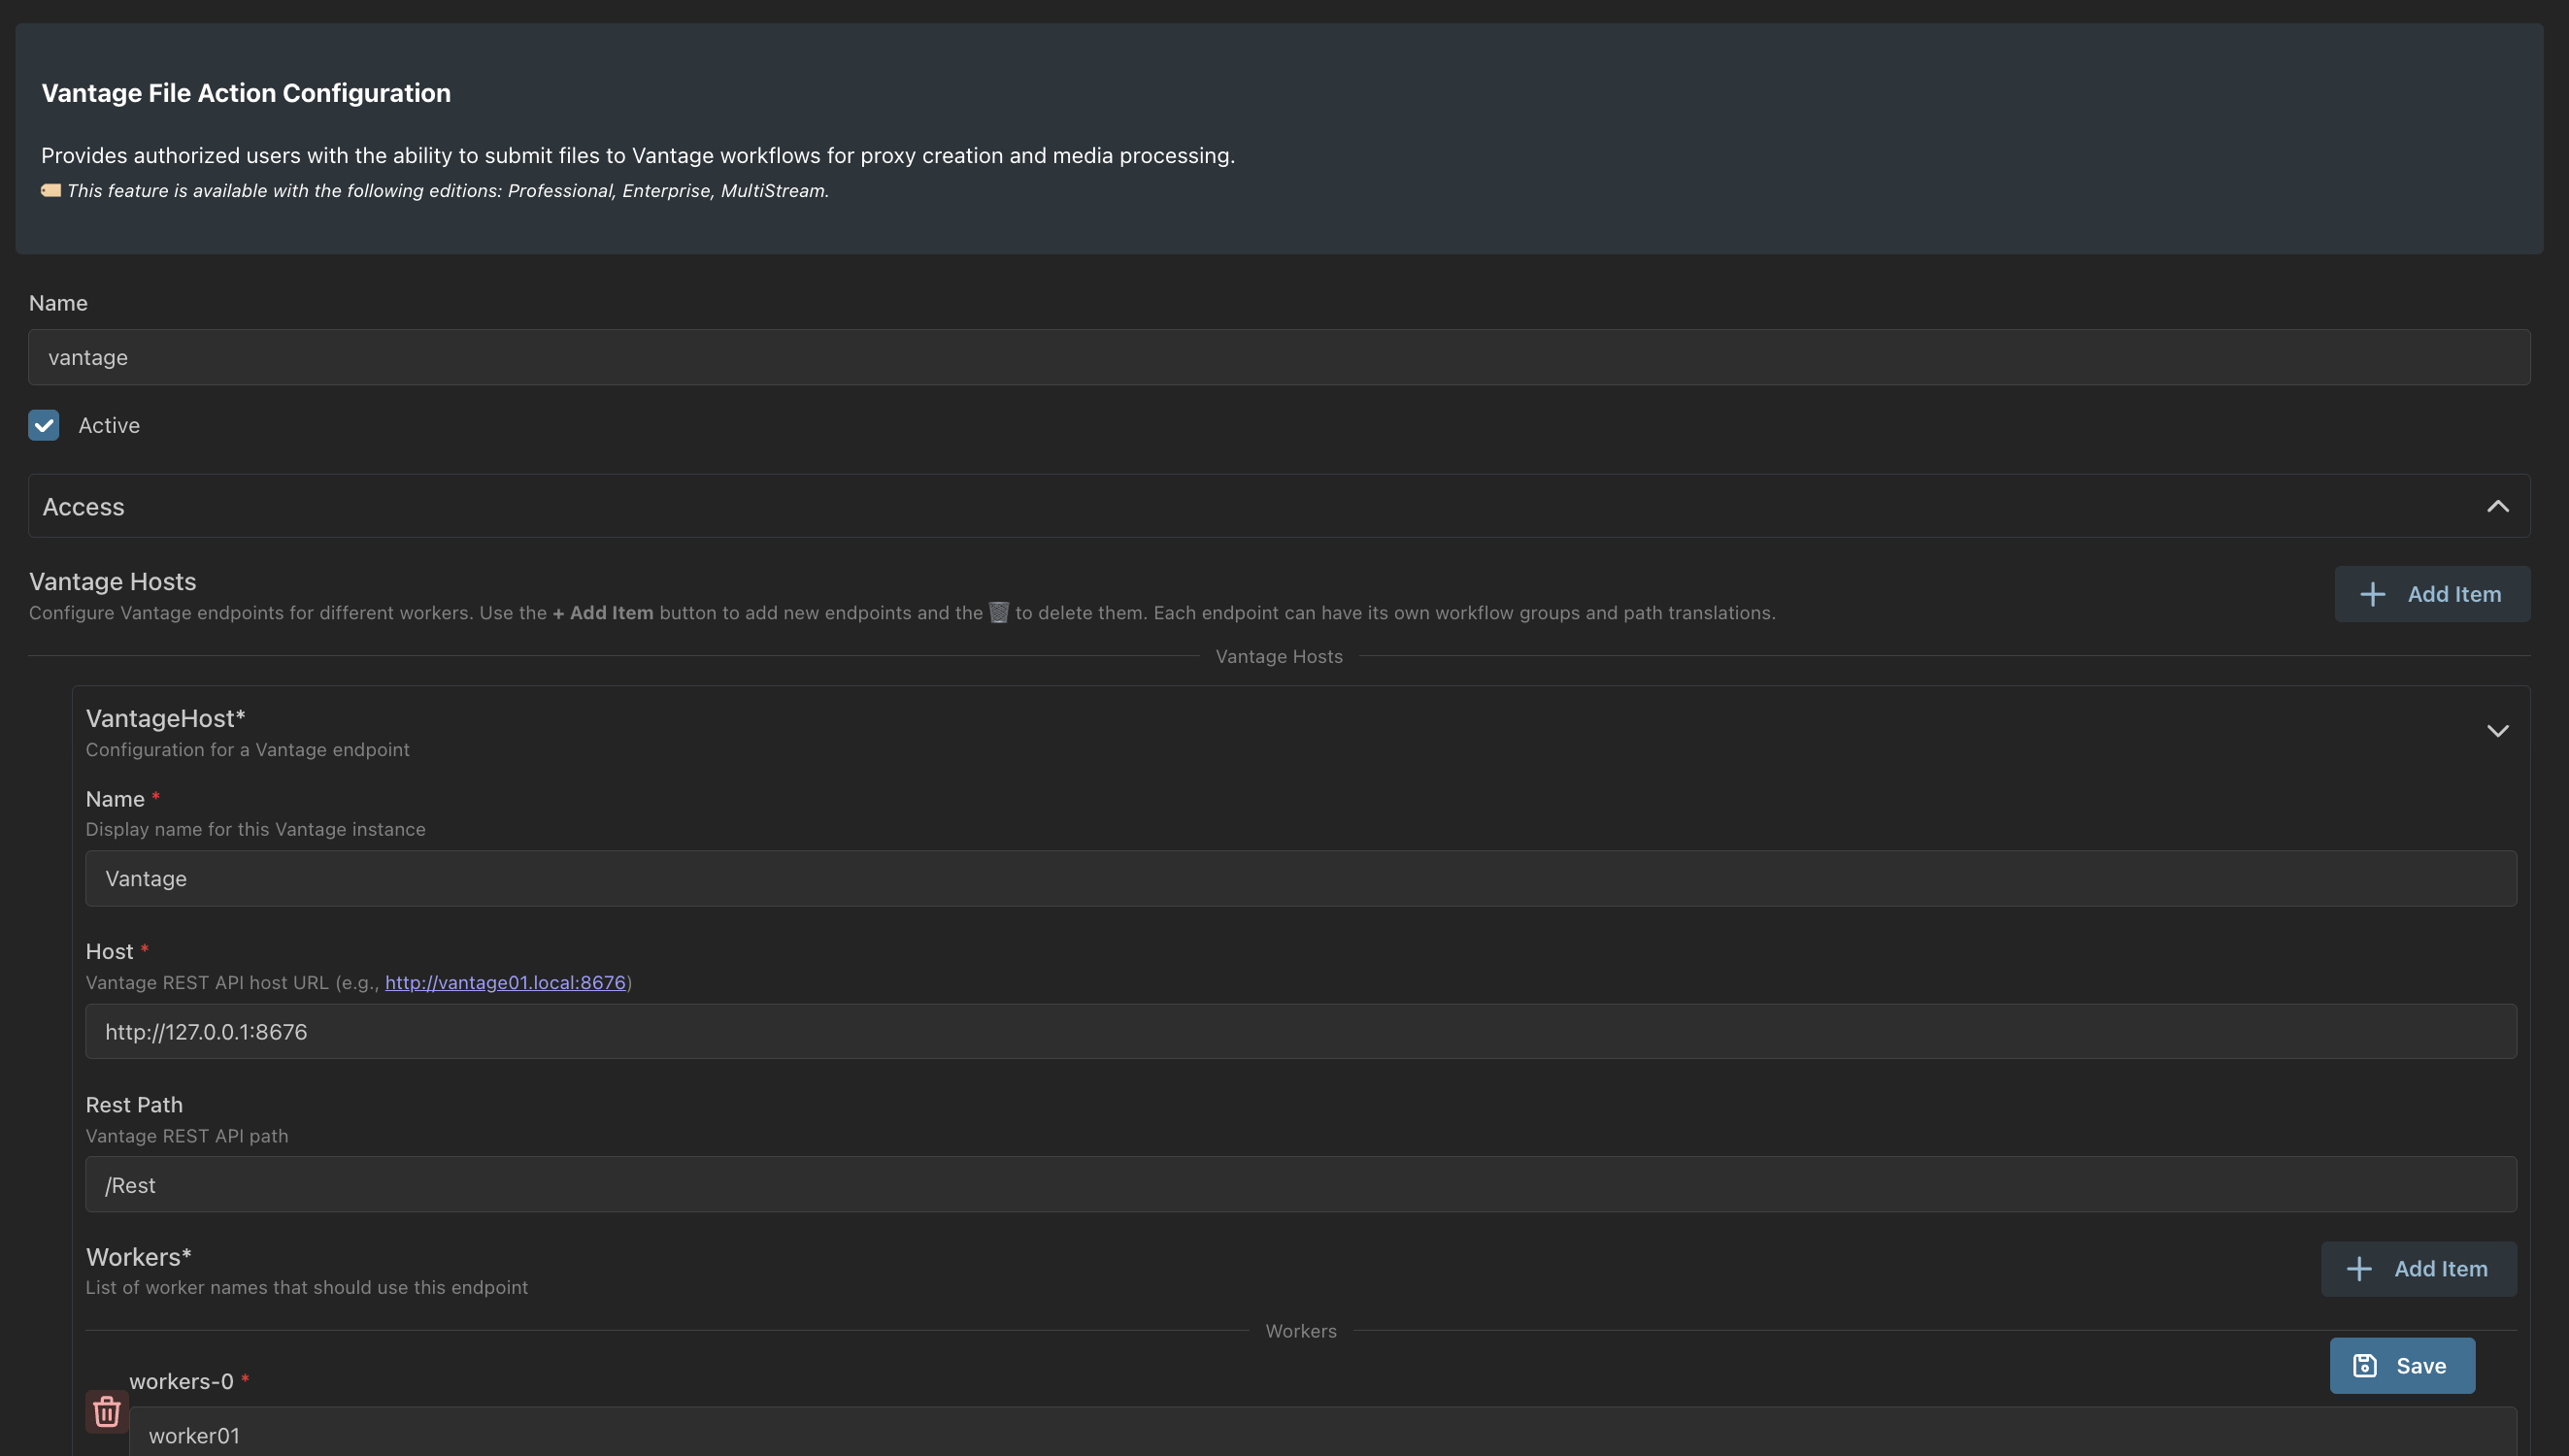Select the 'Provides authorized users' description sentence
This screenshot has width=2569, height=1456.
point(638,156)
